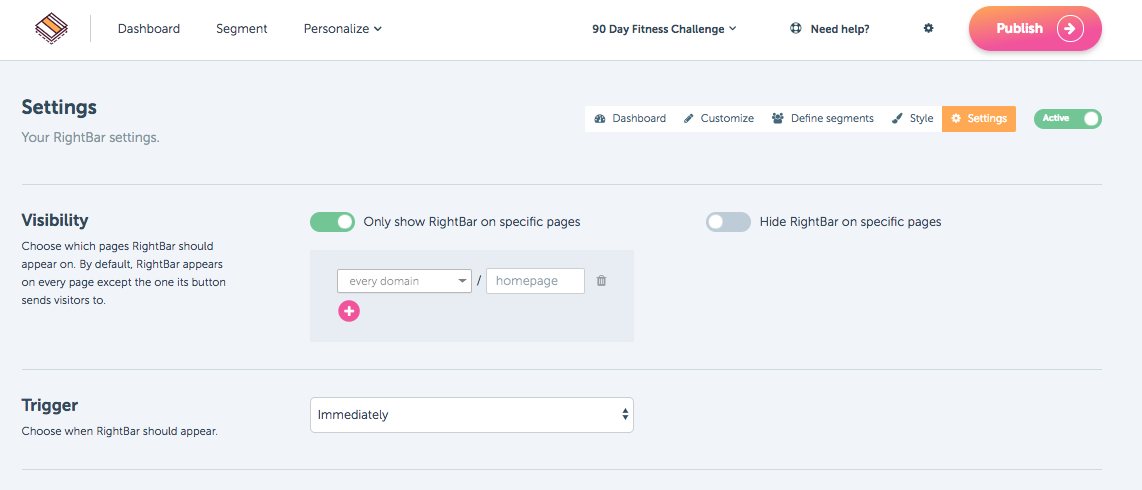1142x490 pixels.
Task: Open the every domain dropdown
Action: click(404, 280)
